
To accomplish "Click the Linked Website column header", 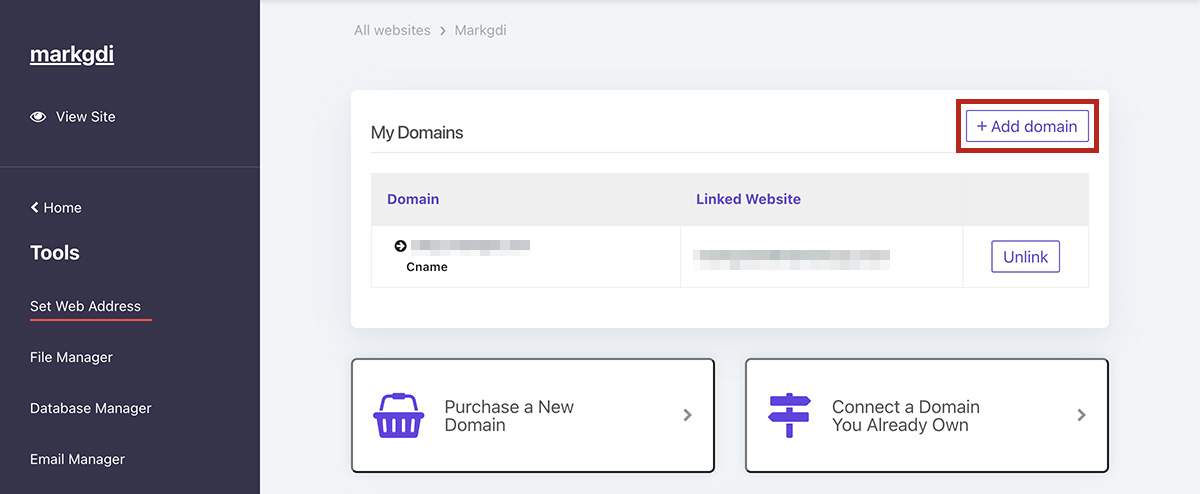I will 748,199.
